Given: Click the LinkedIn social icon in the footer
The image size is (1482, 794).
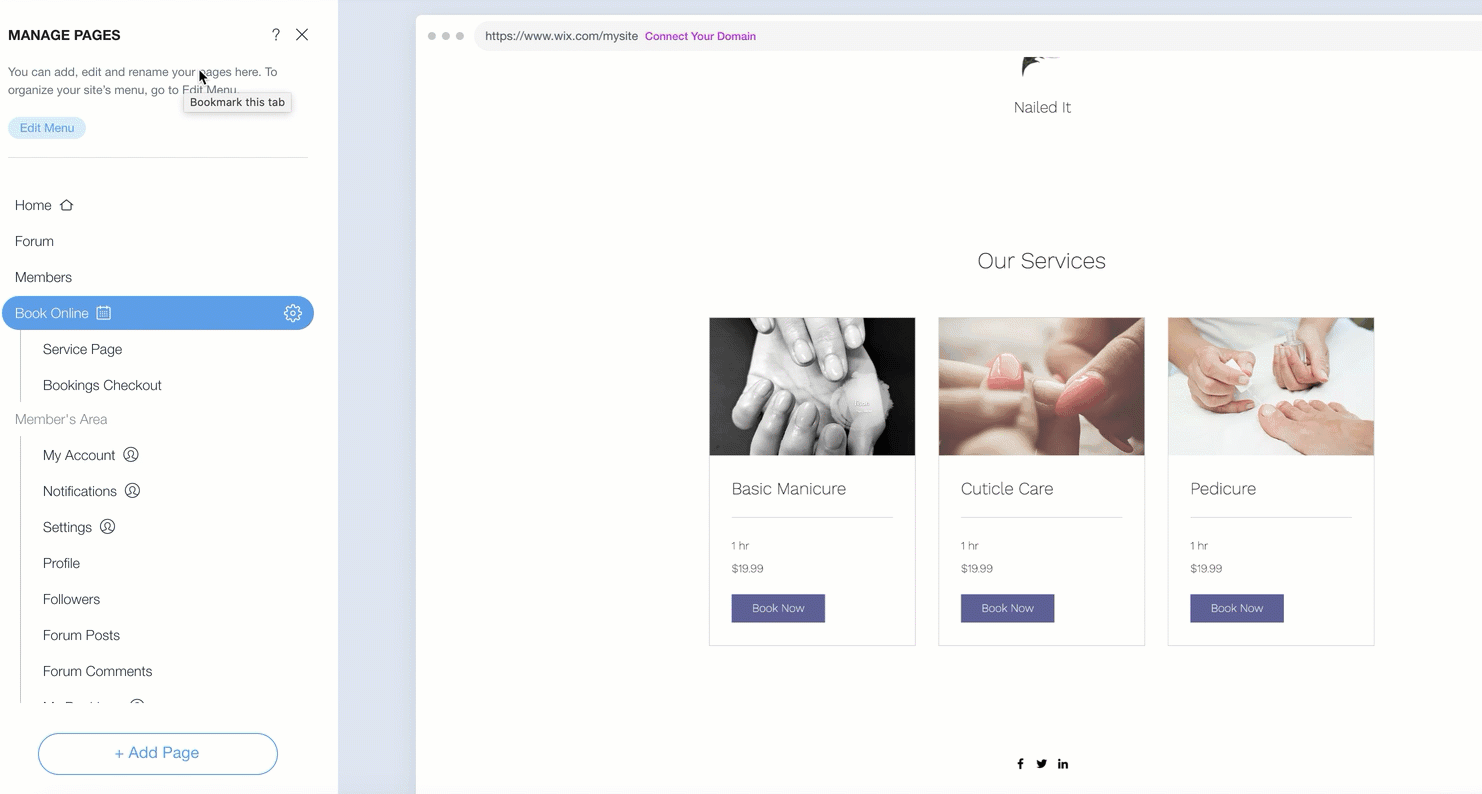Looking at the screenshot, I should 1063,764.
